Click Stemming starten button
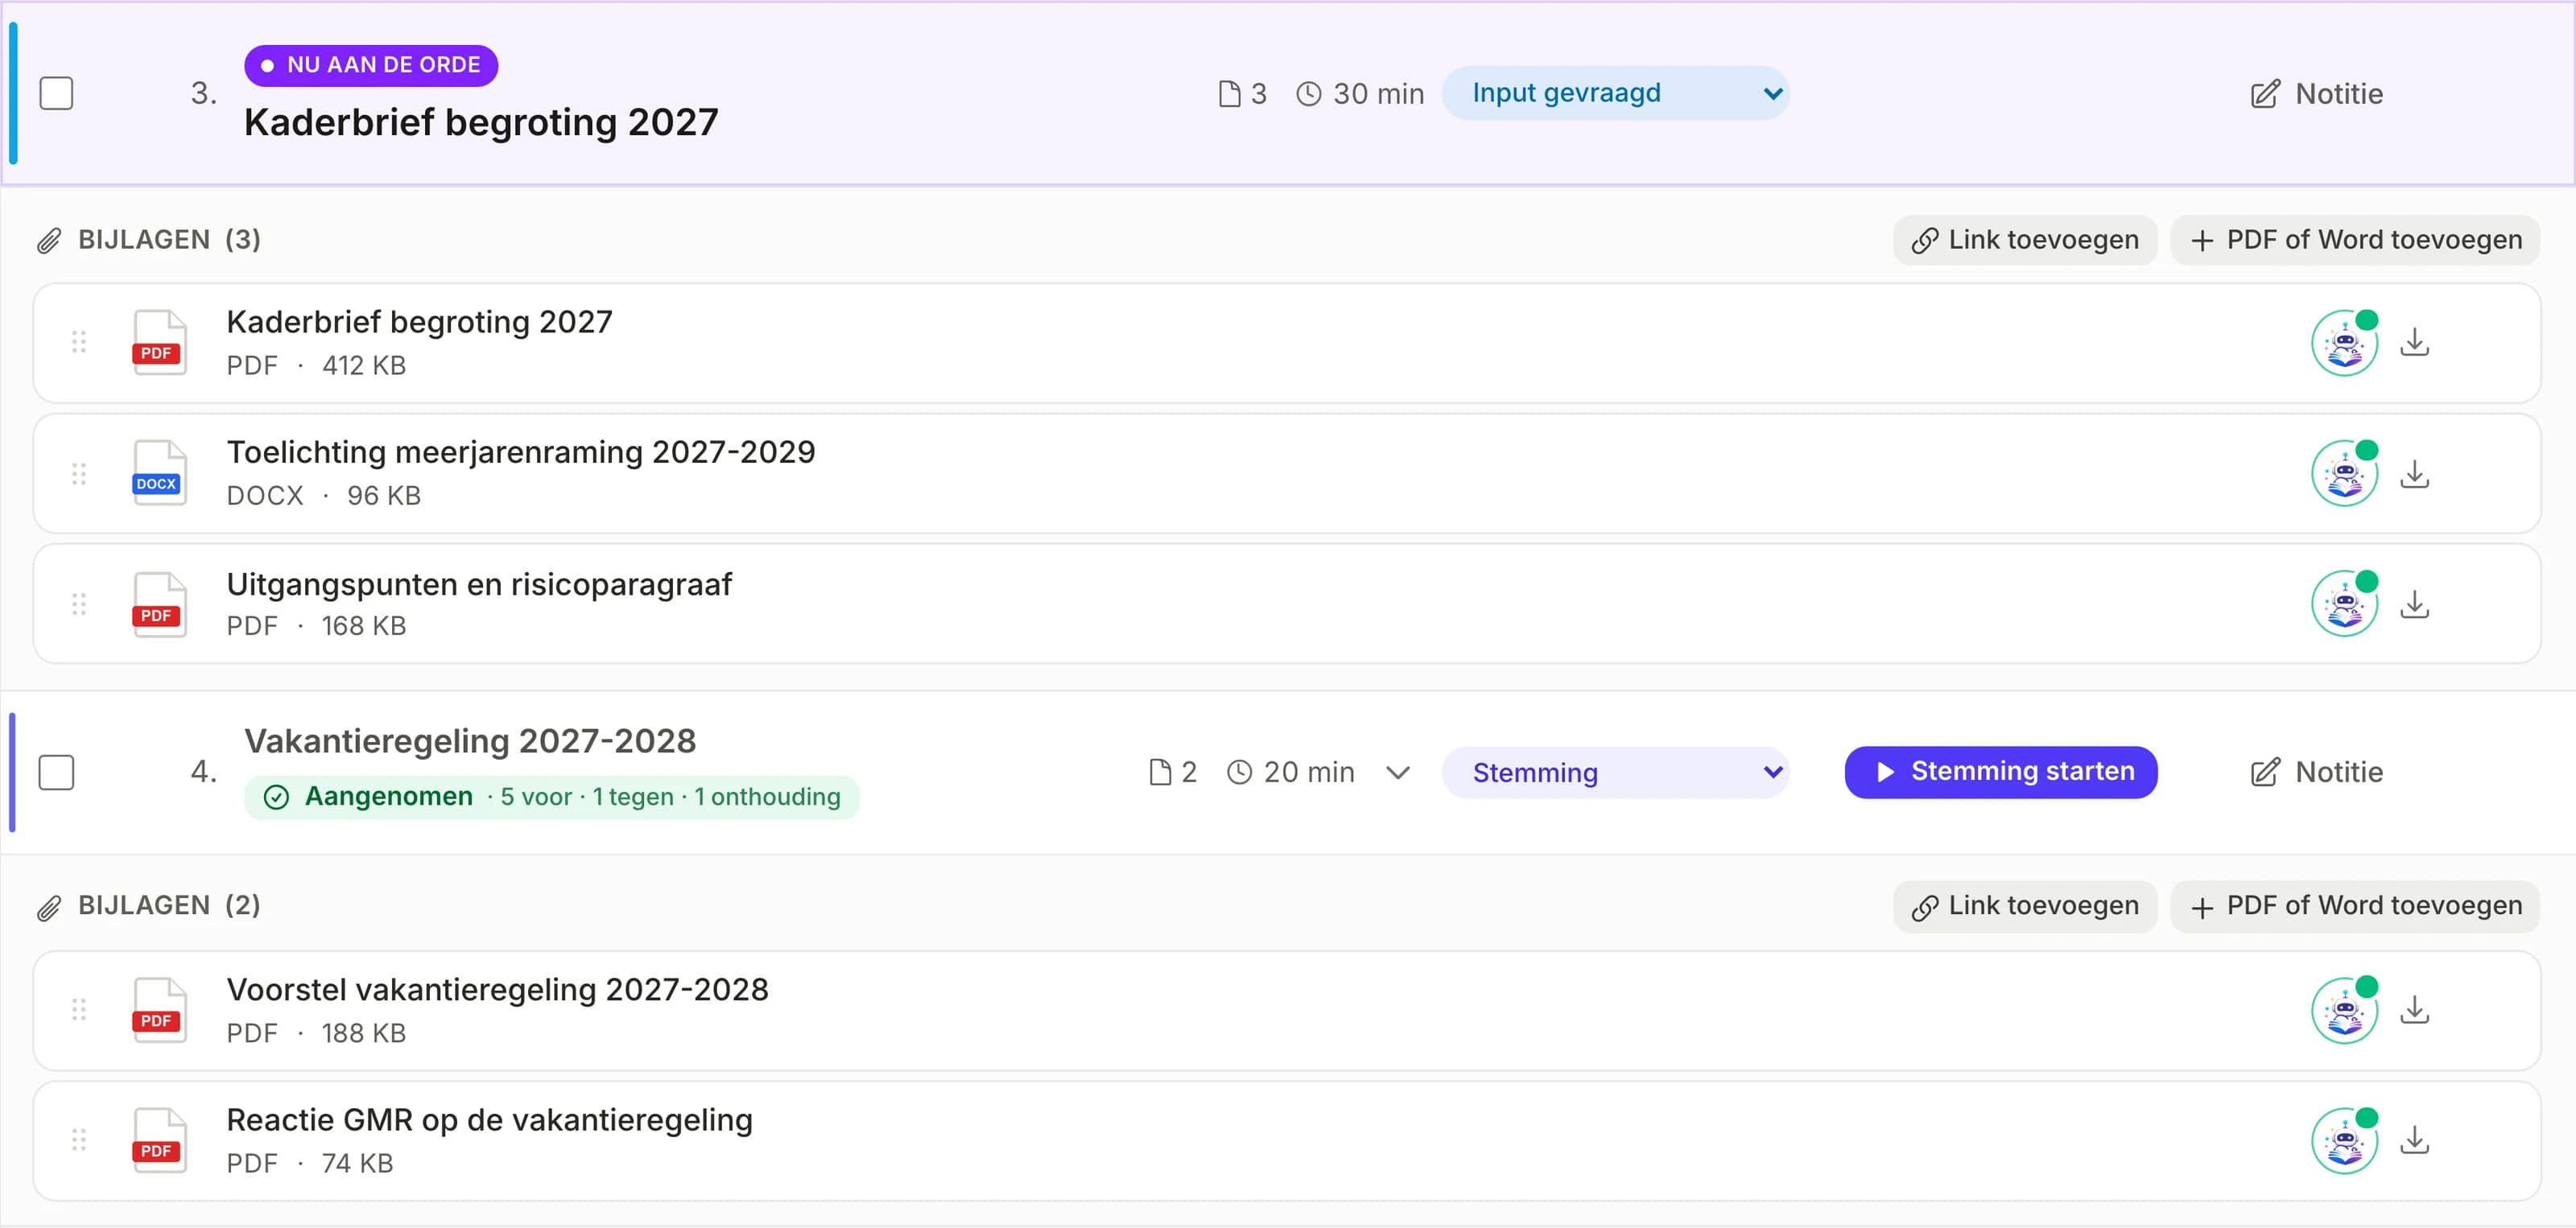2576x1228 pixels. pos(2000,772)
